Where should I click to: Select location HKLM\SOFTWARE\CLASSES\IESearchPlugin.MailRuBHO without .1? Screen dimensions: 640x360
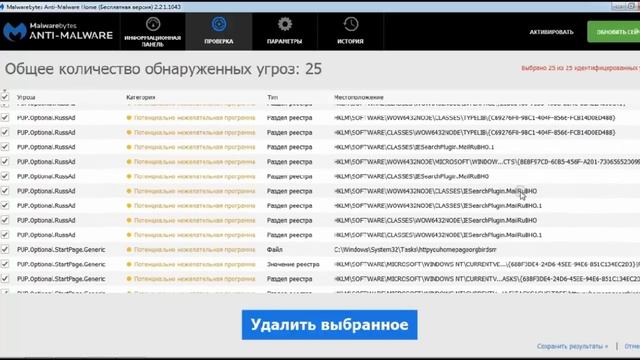(411, 176)
